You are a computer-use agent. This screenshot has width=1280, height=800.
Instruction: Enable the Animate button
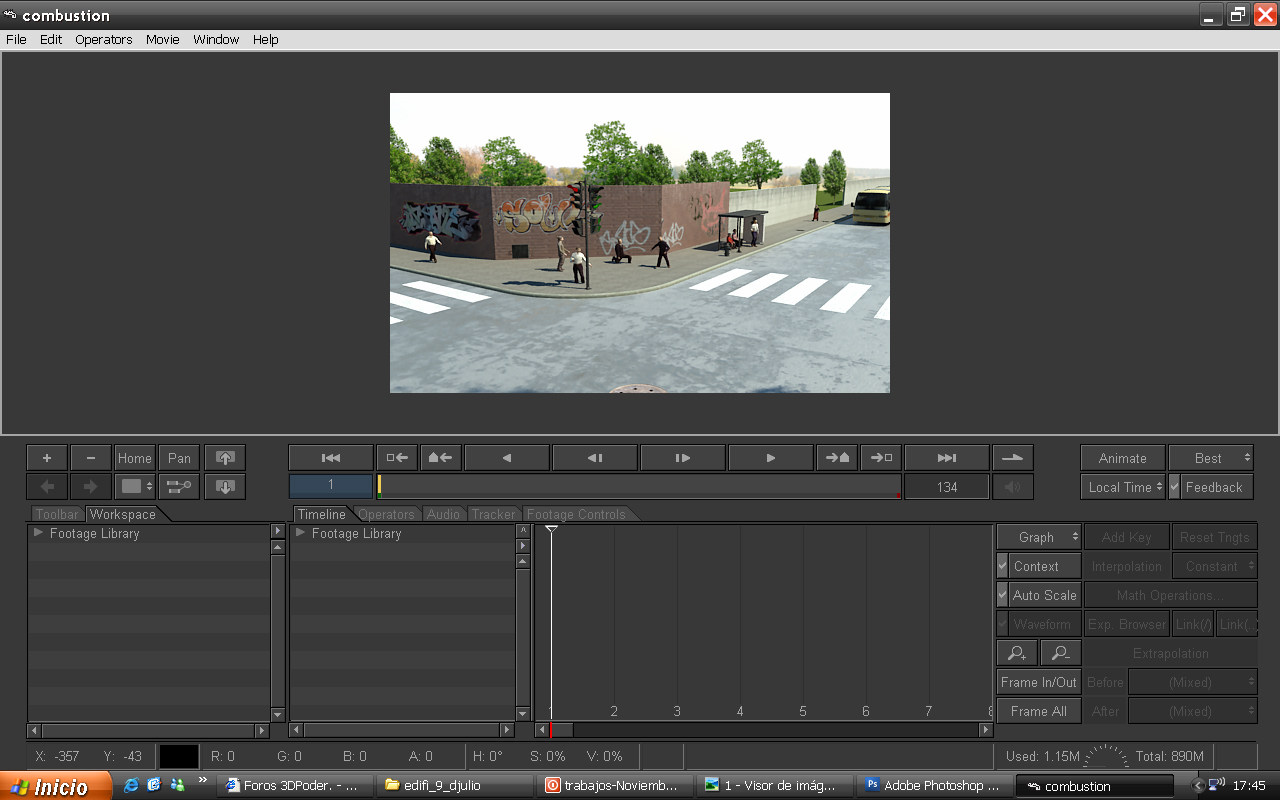point(1123,458)
